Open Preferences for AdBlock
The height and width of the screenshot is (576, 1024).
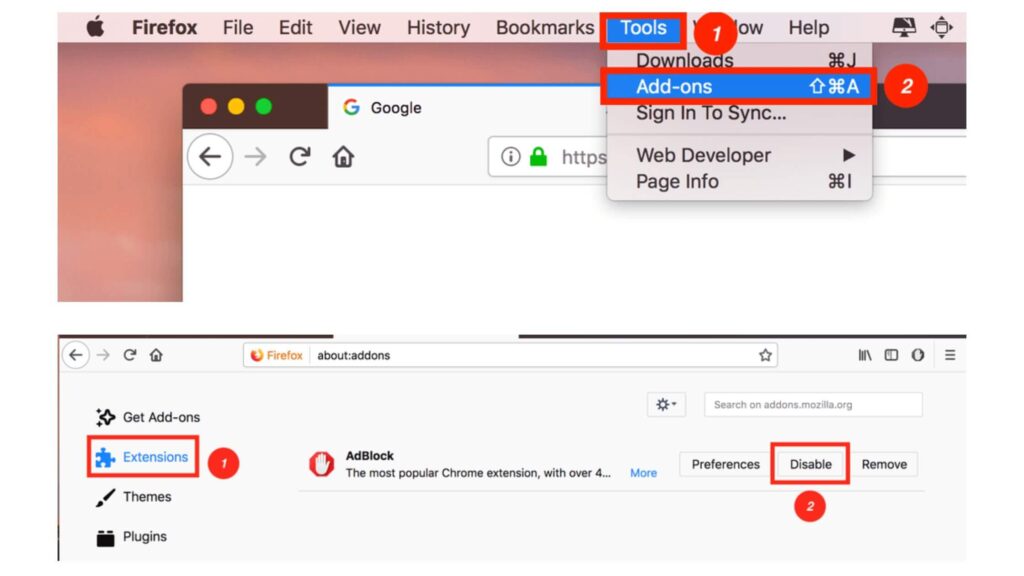pos(724,464)
